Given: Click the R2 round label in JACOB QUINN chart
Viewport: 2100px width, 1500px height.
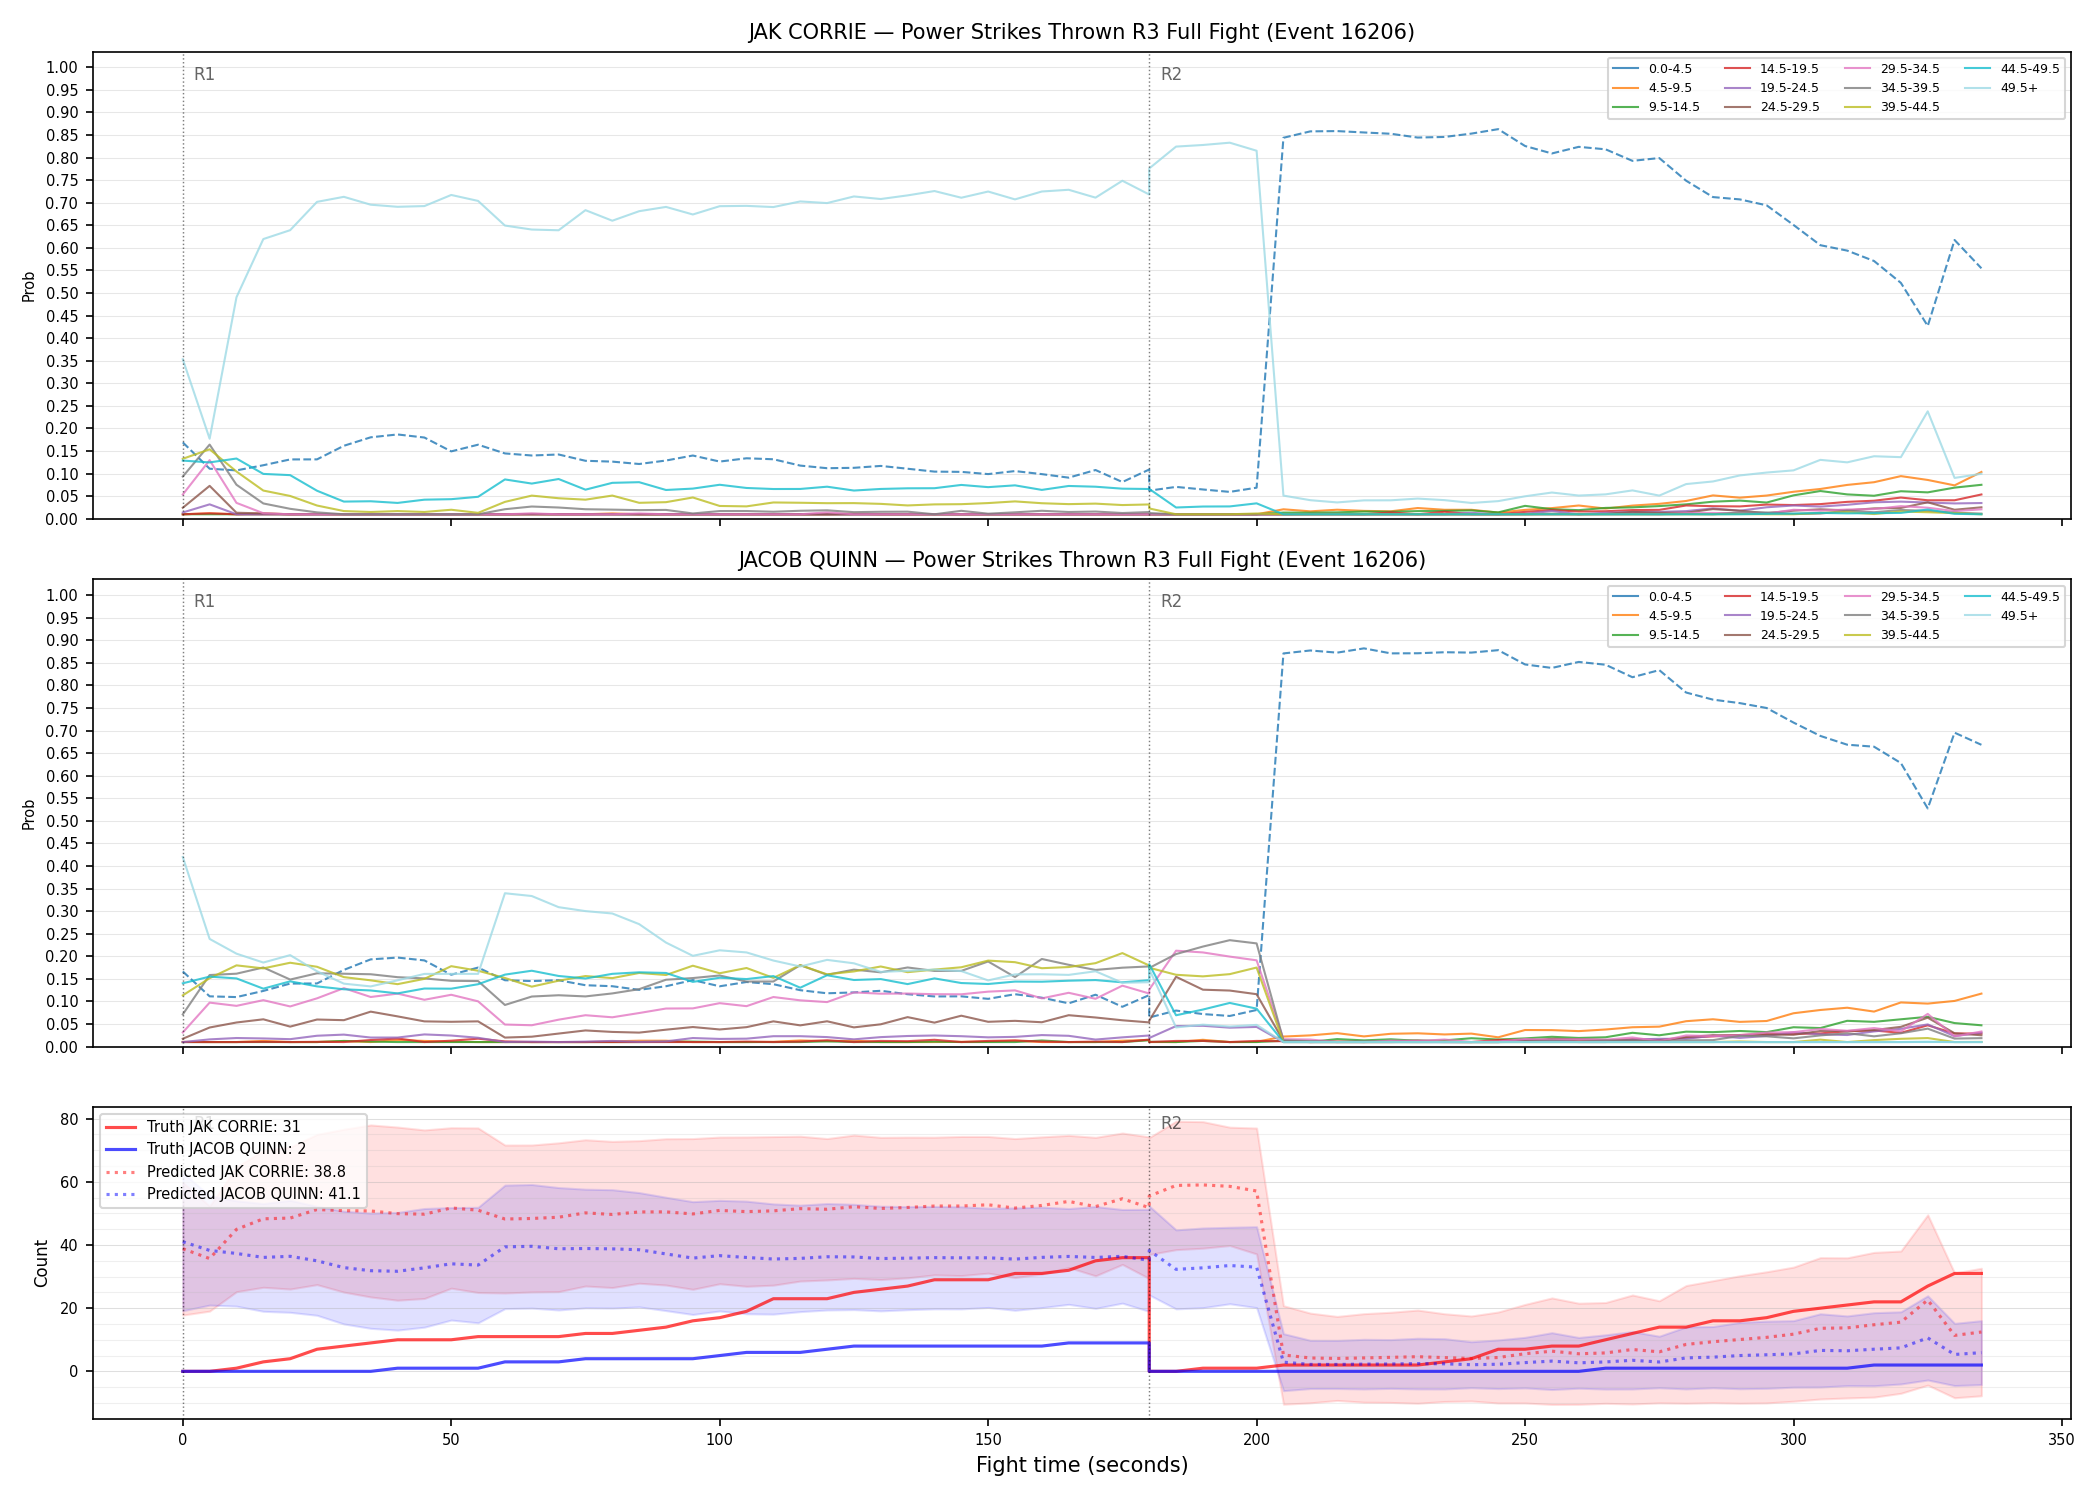Looking at the screenshot, I should pyautogui.click(x=1171, y=601).
